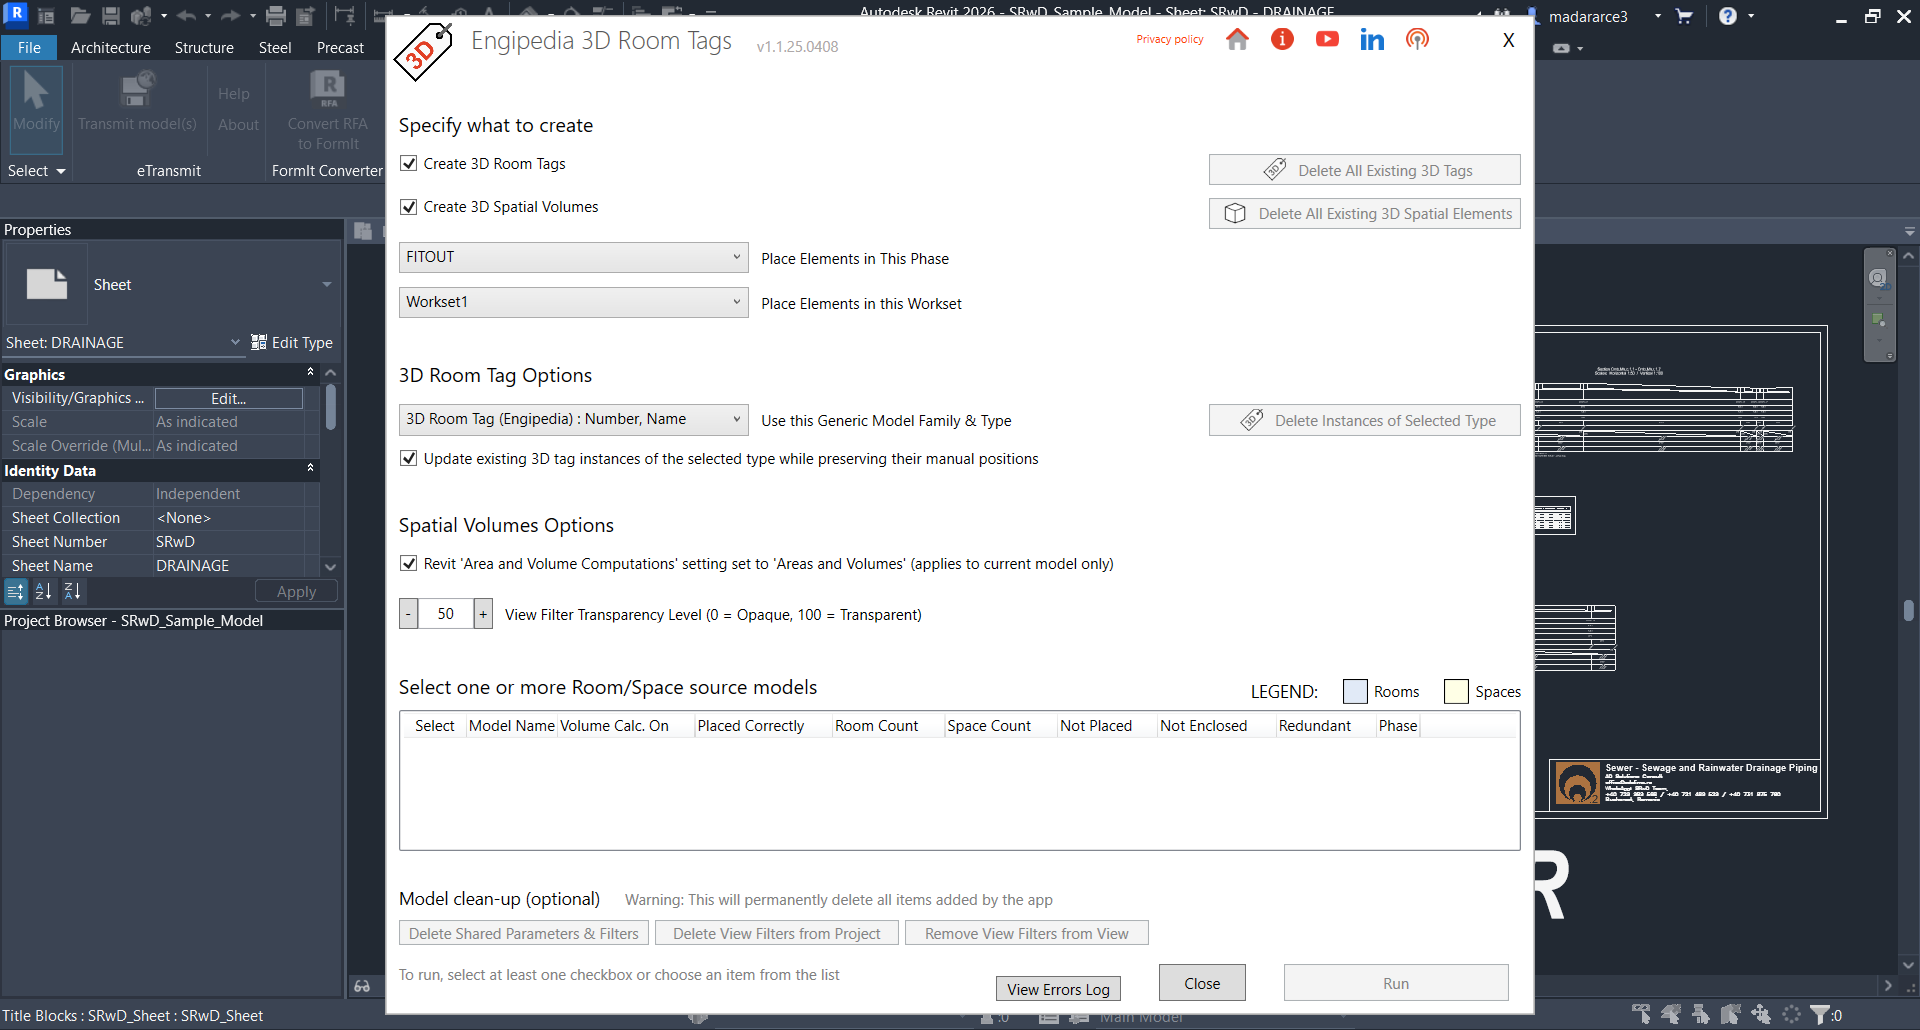
Task: Toggle Update existing 3D tag instances checkbox
Action: pyautogui.click(x=408, y=458)
